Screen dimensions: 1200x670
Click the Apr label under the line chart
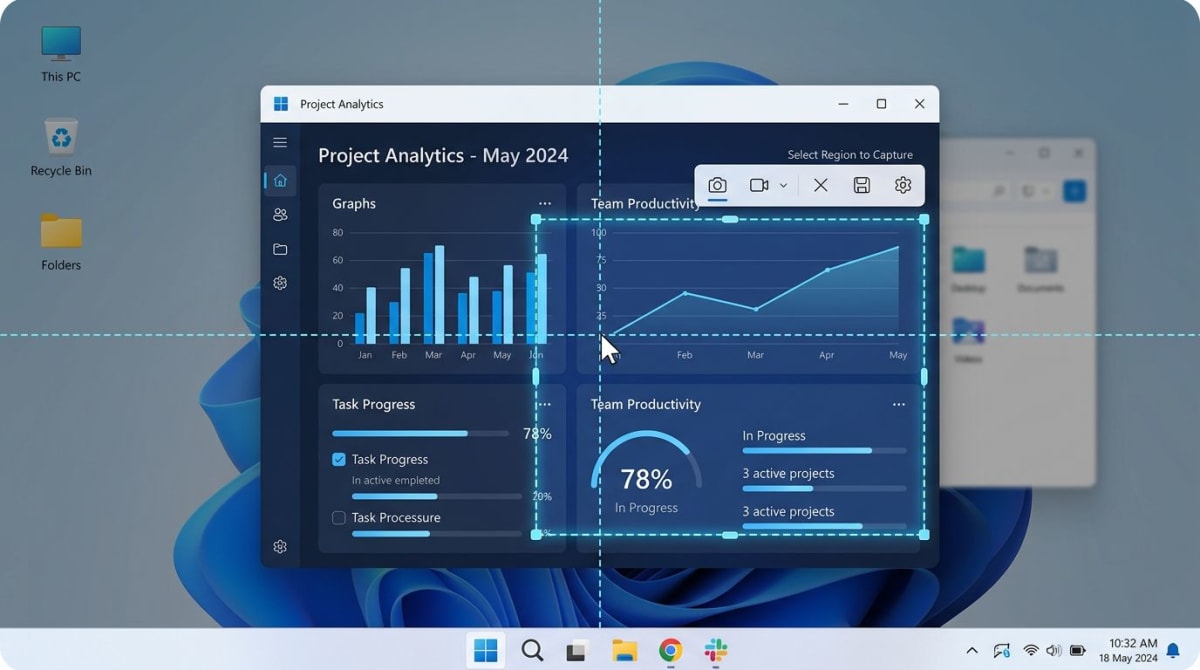pos(826,355)
